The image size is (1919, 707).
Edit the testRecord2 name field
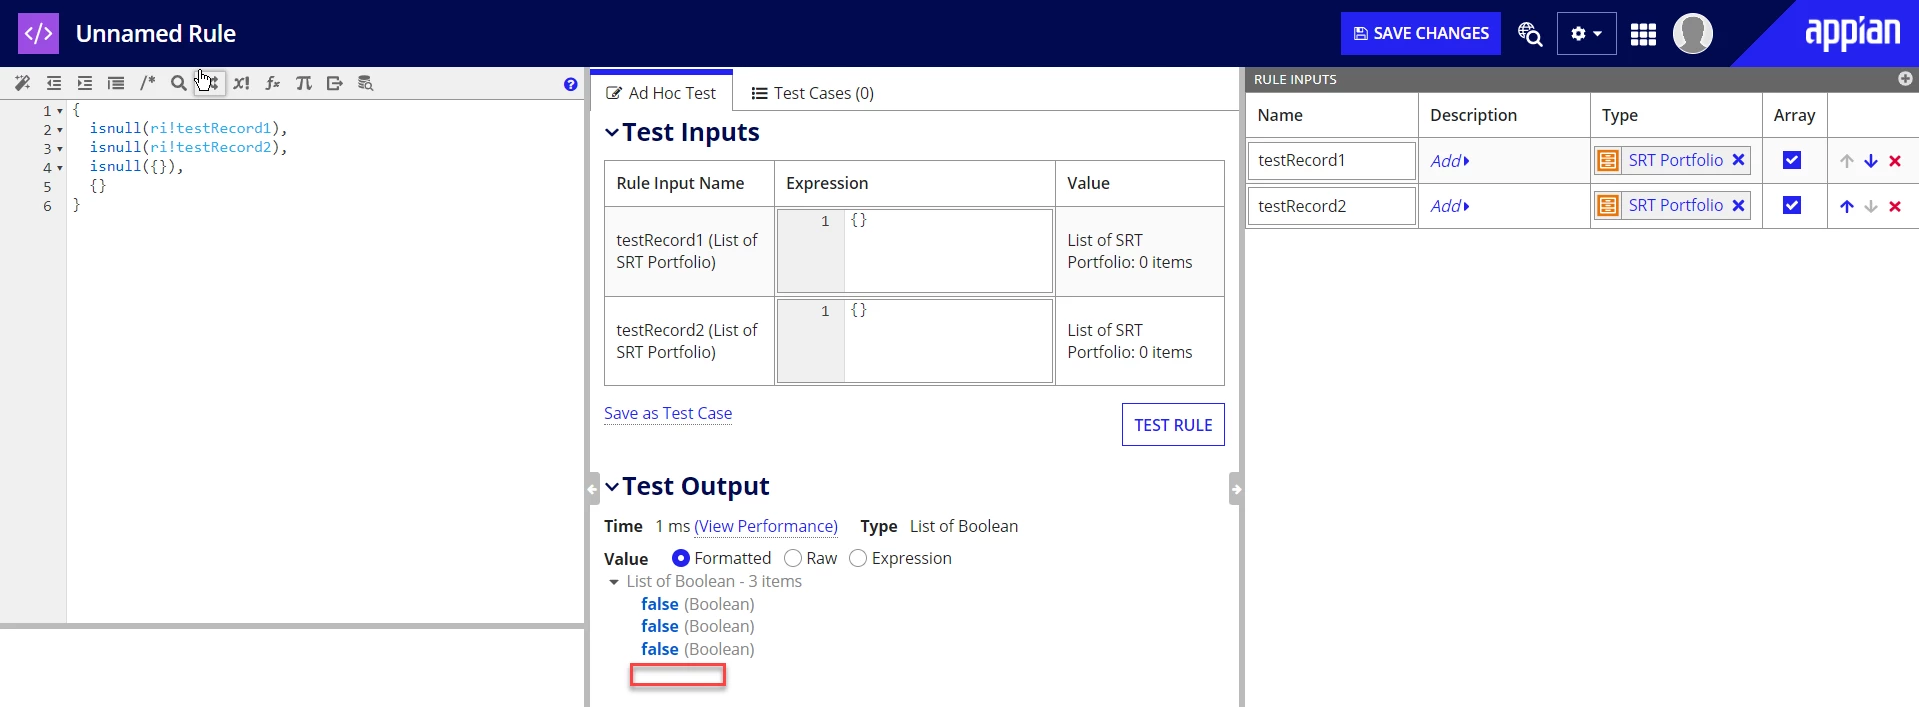[x=1332, y=206]
